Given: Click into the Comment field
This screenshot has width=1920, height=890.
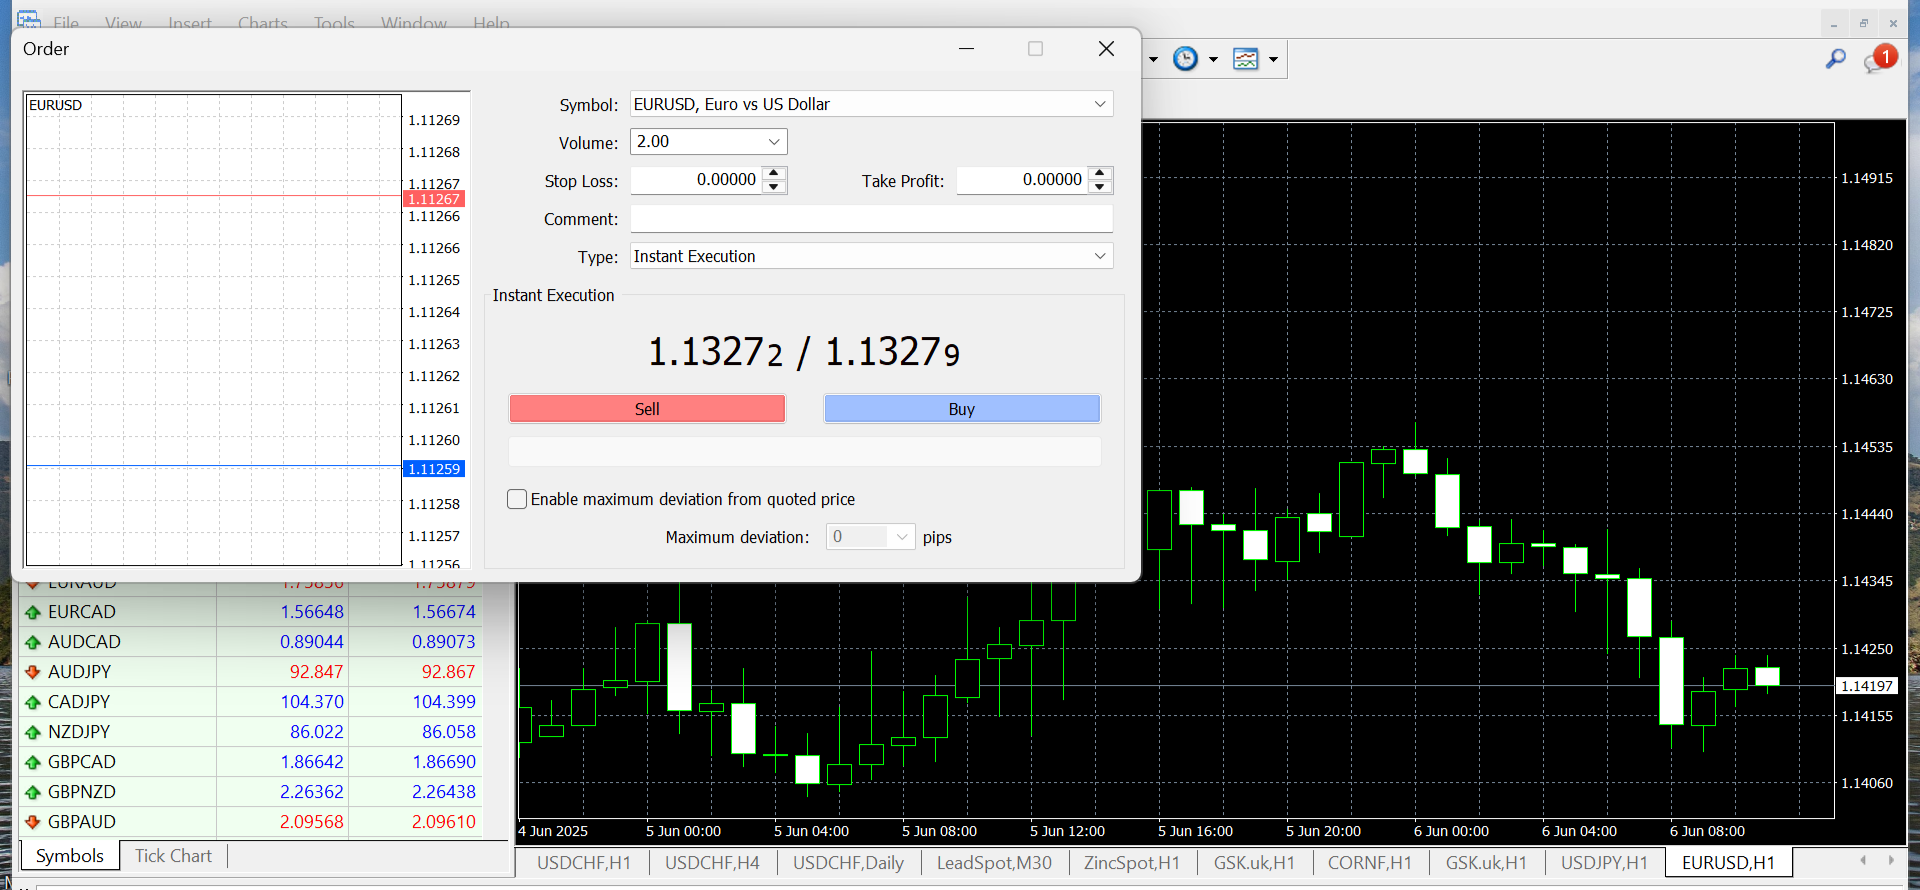Looking at the screenshot, I should pyautogui.click(x=871, y=219).
